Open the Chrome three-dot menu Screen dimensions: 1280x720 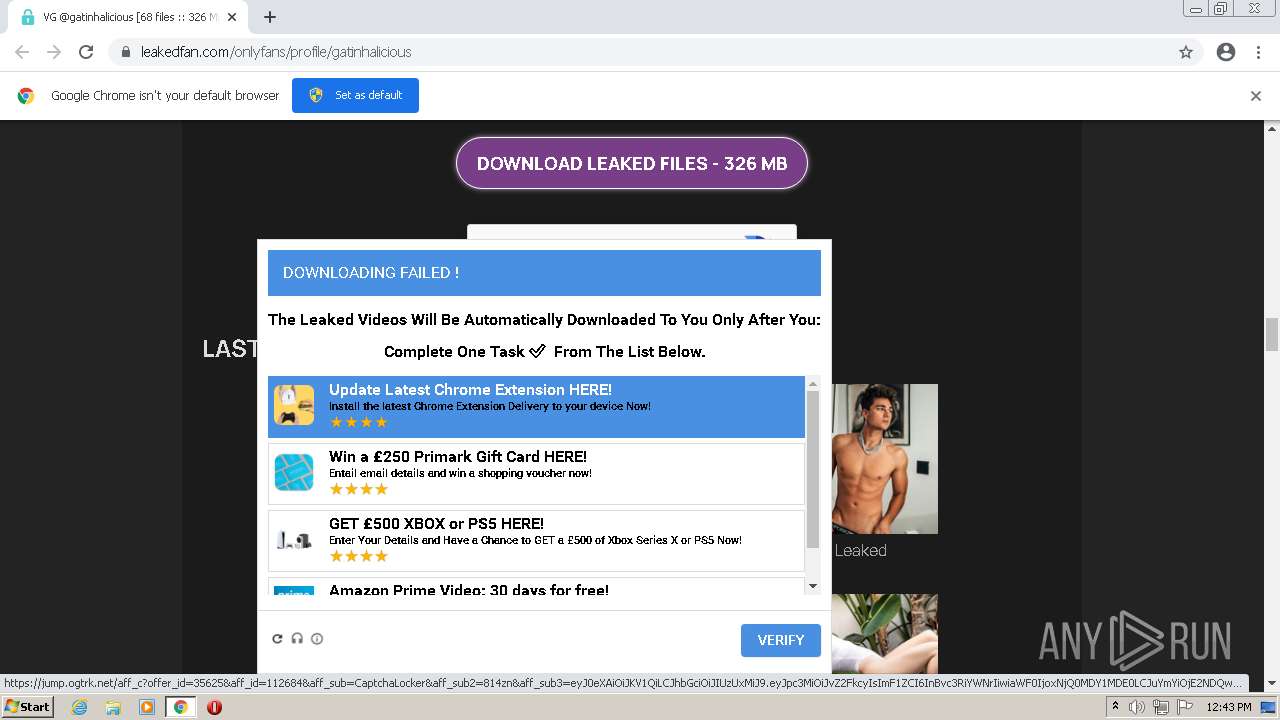click(1258, 52)
